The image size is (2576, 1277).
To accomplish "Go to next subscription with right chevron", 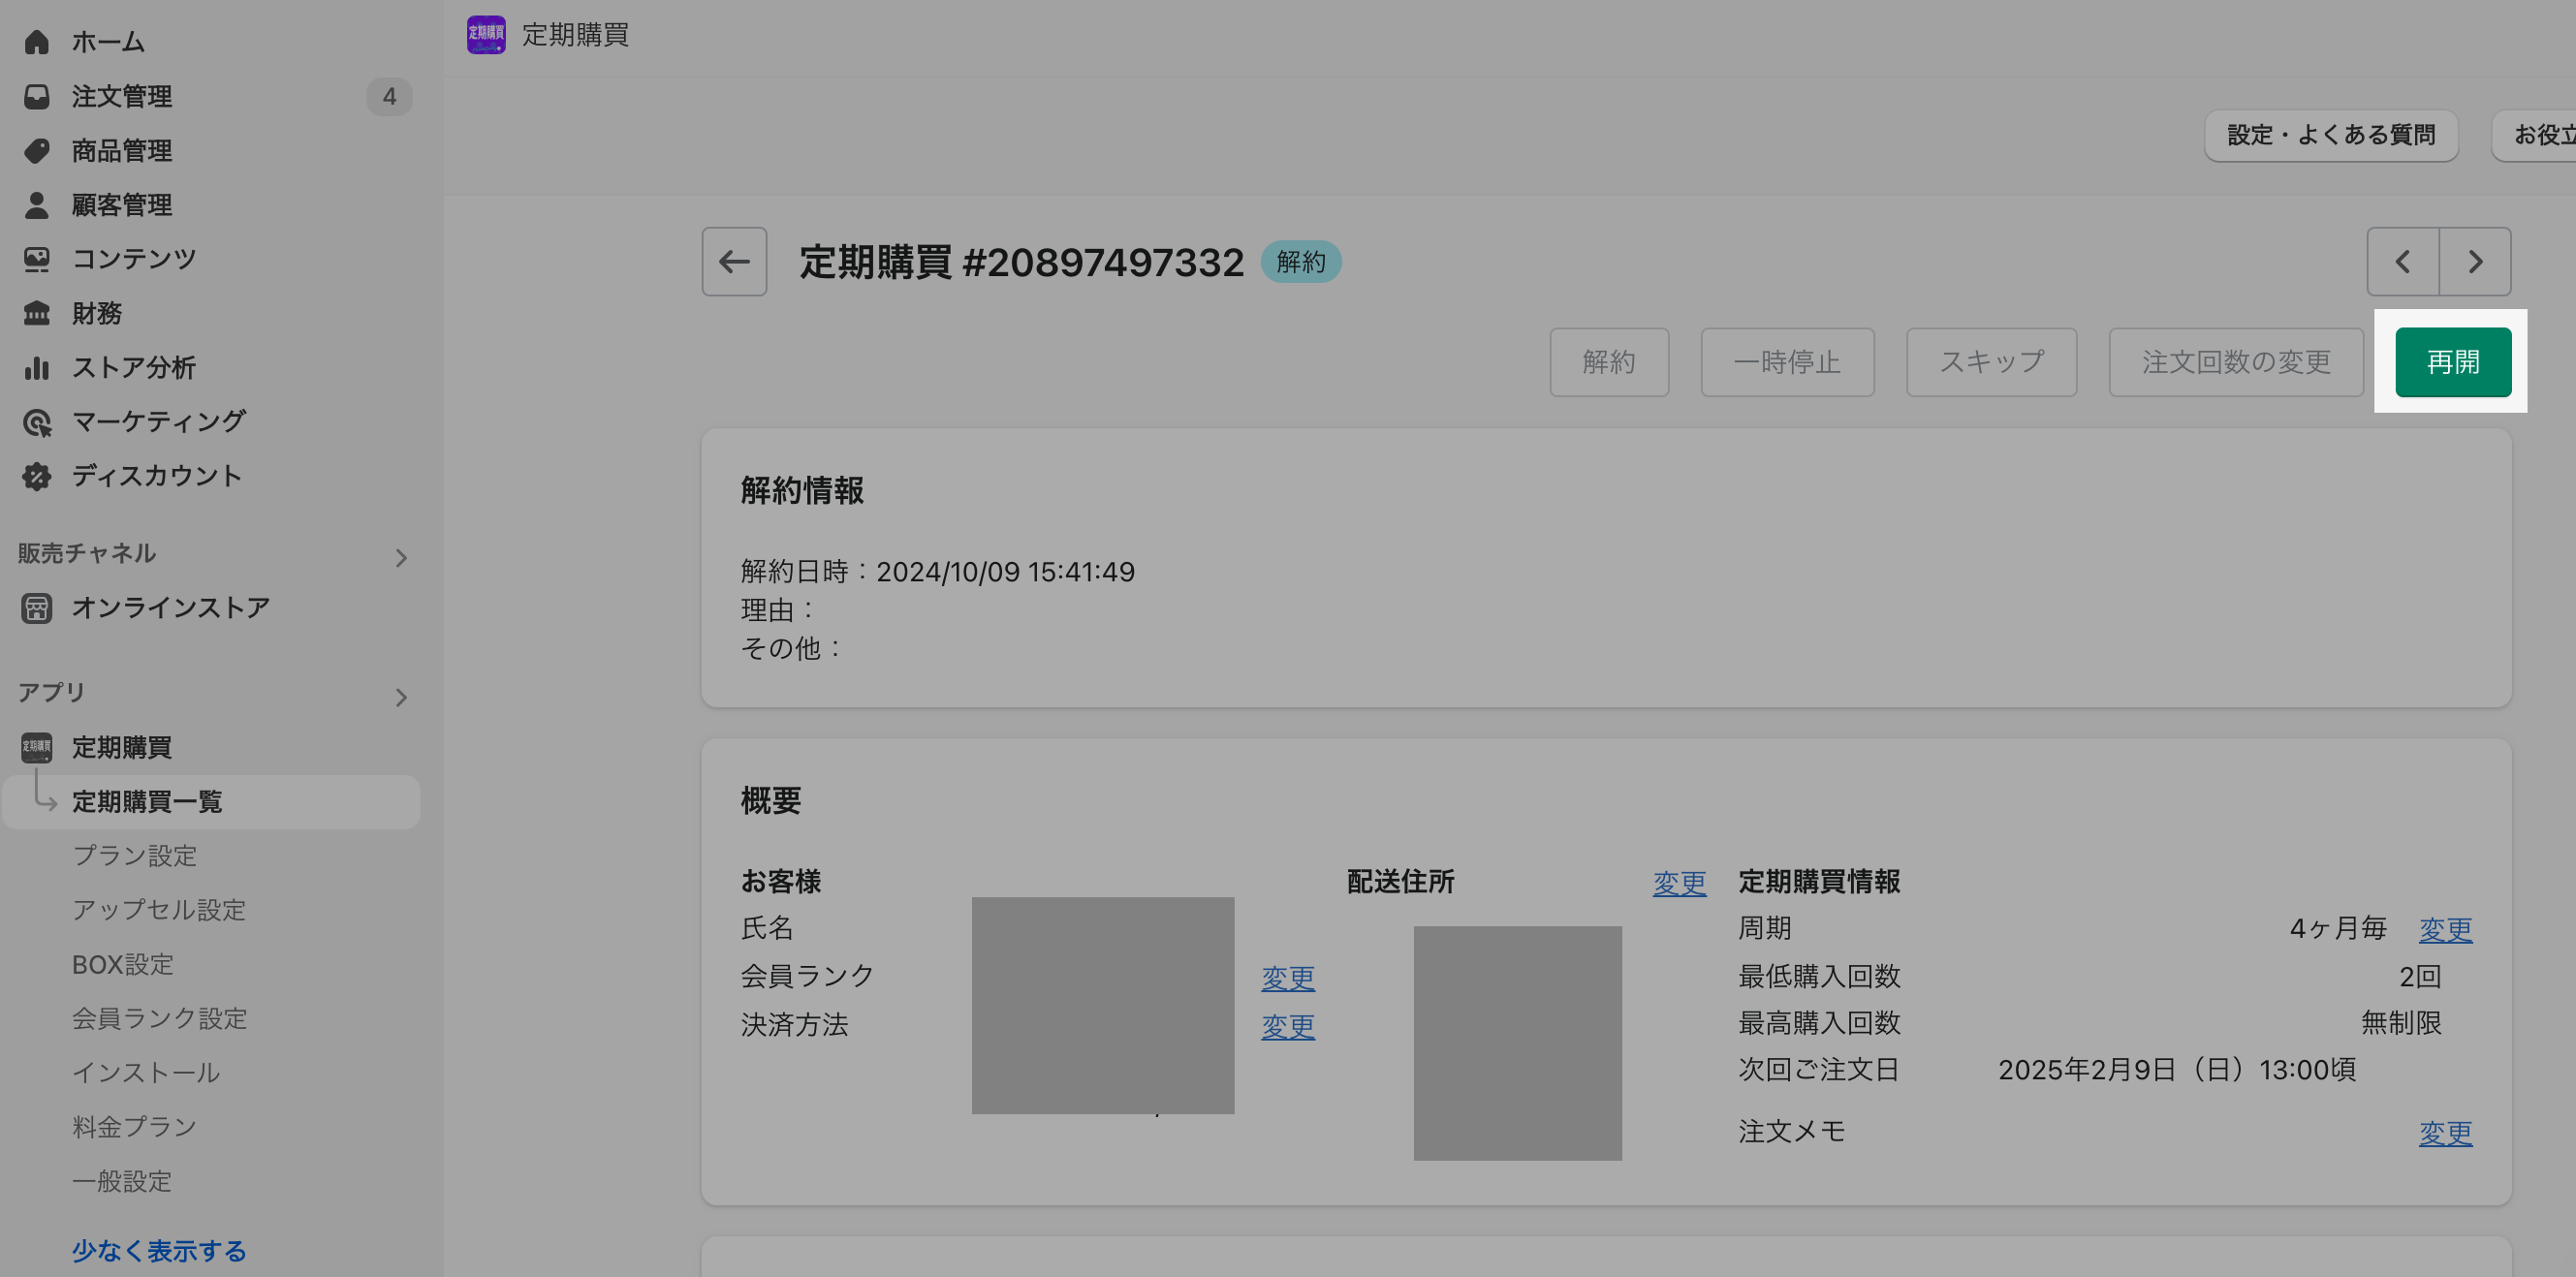I will (x=2475, y=262).
